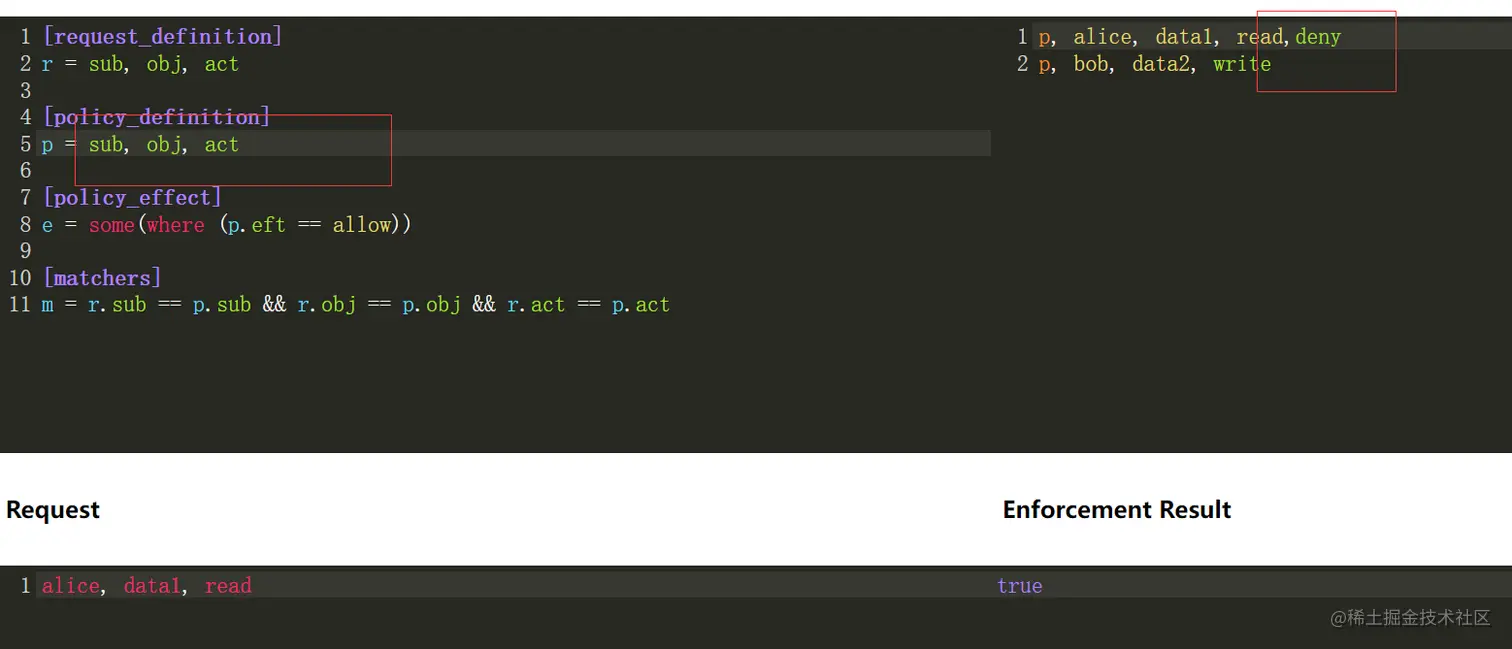The width and height of the screenshot is (1512, 649).
Task: Click the enforcement result 'true'
Action: (x=1019, y=586)
